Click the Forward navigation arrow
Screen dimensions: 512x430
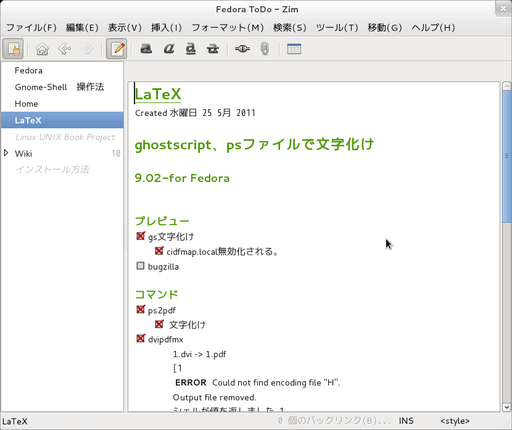coord(87,49)
